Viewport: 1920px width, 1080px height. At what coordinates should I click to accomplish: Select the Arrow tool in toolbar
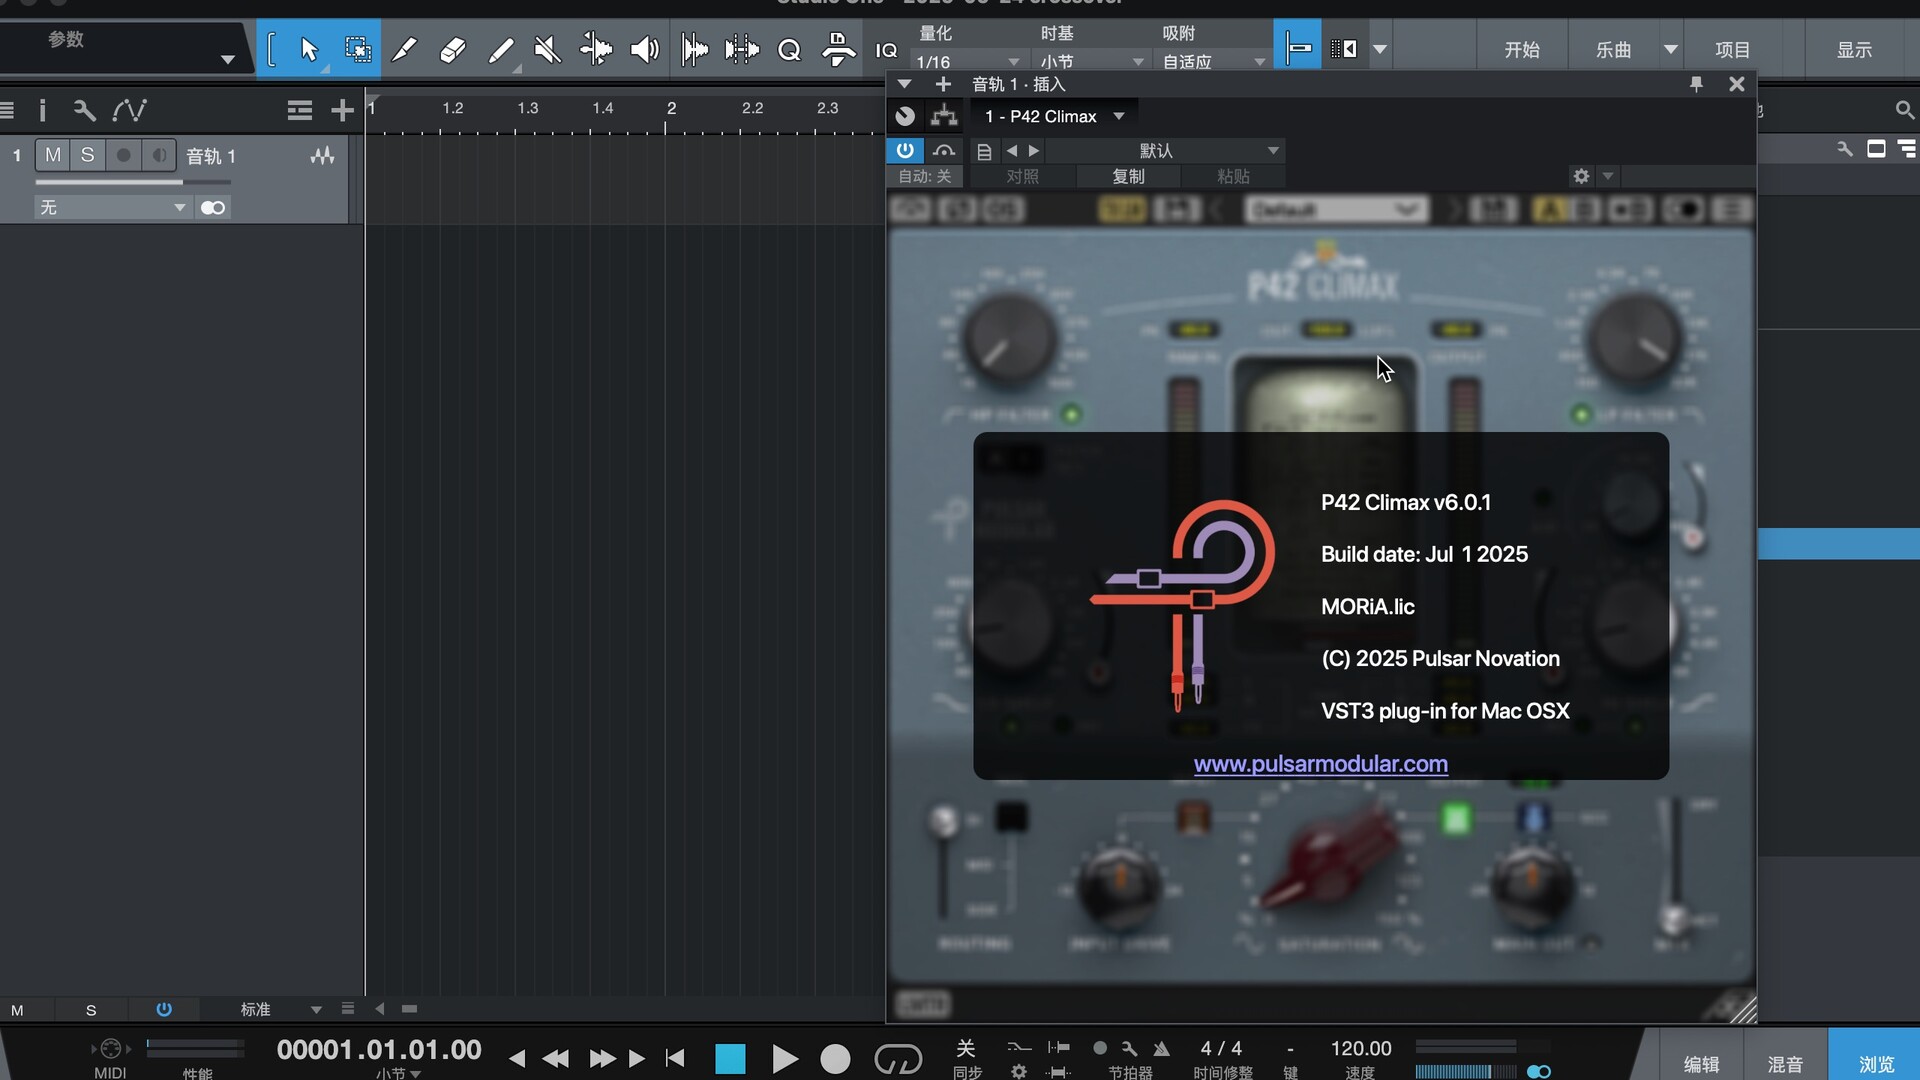[308, 49]
